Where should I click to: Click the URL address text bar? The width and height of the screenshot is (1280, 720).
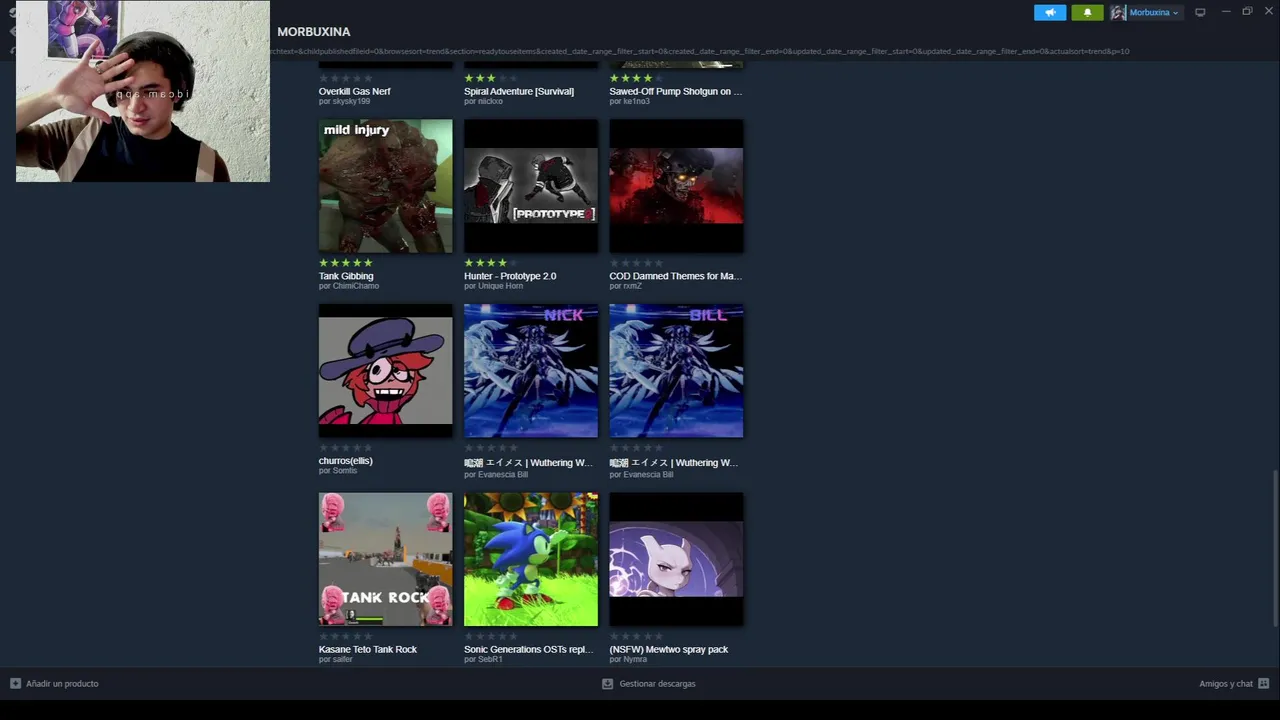[x=700, y=51]
